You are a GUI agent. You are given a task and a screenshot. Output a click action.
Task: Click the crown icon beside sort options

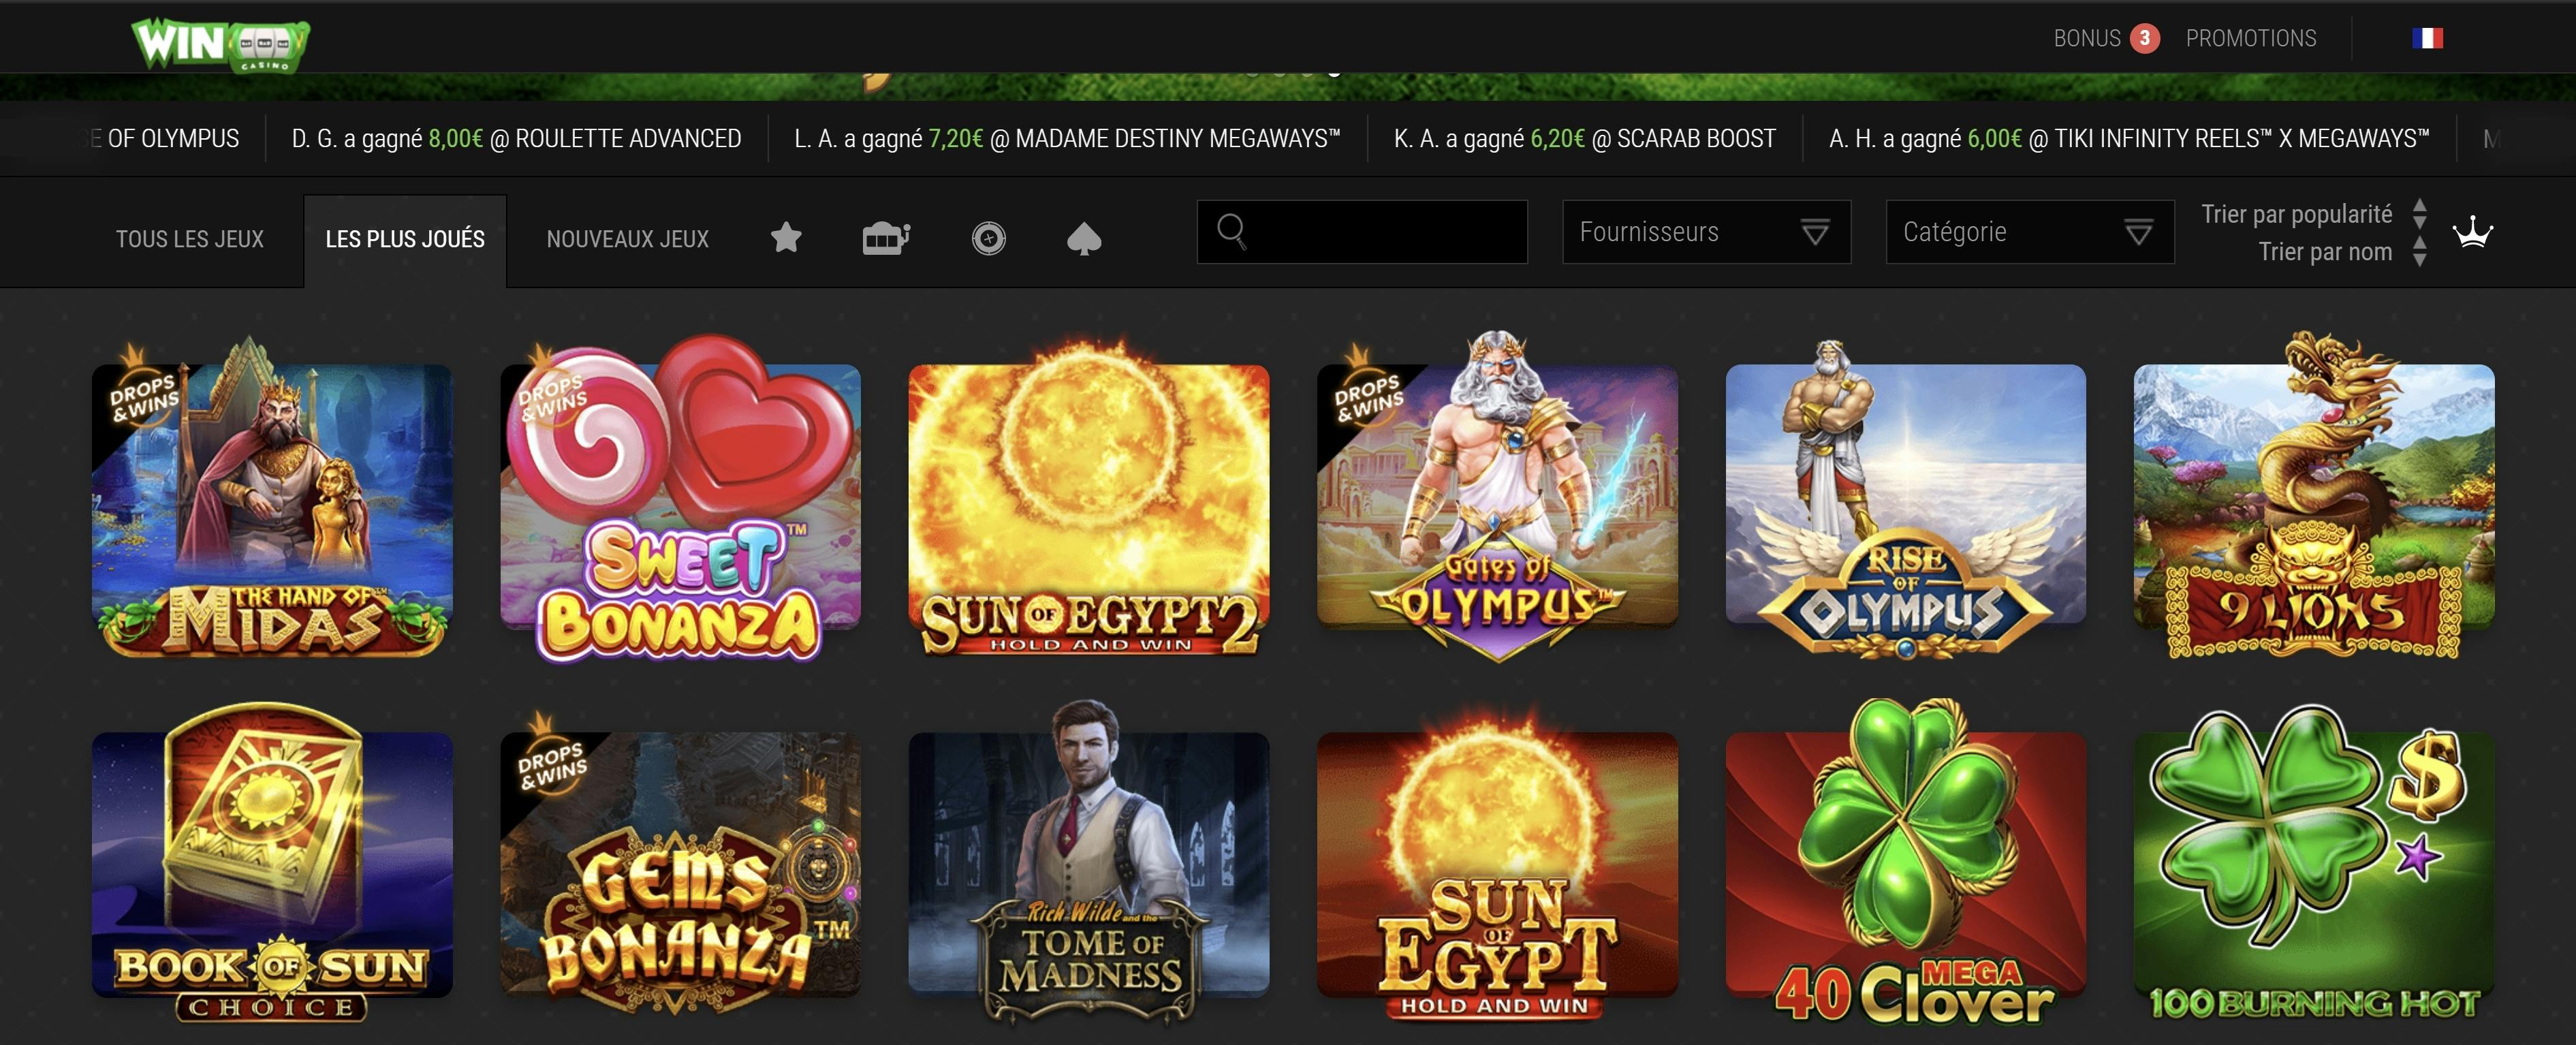2473,232
